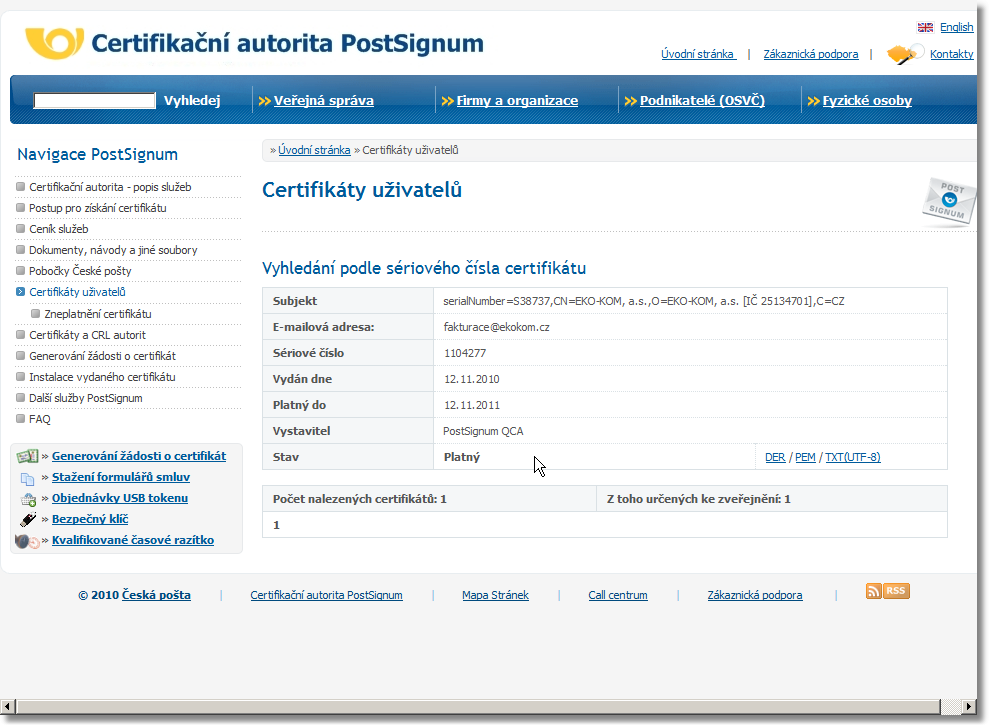Click Úvodní stránka in breadcrumb
989x727 pixels.
pyautogui.click(x=314, y=150)
